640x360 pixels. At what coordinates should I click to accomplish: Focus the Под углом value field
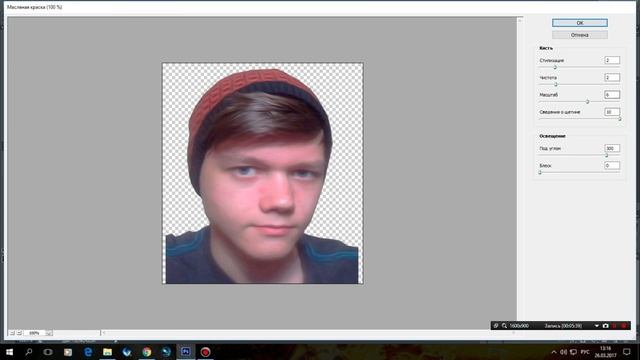[612, 149]
